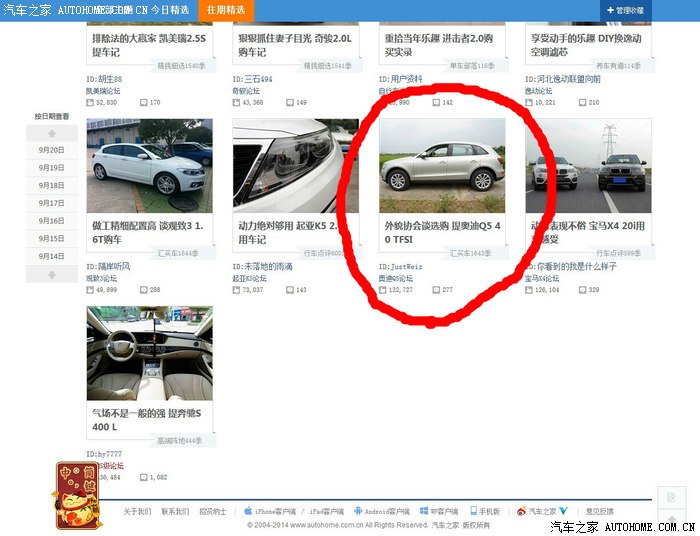
Task: Select 9月17日 in the date list
Action: [x=51, y=203]
